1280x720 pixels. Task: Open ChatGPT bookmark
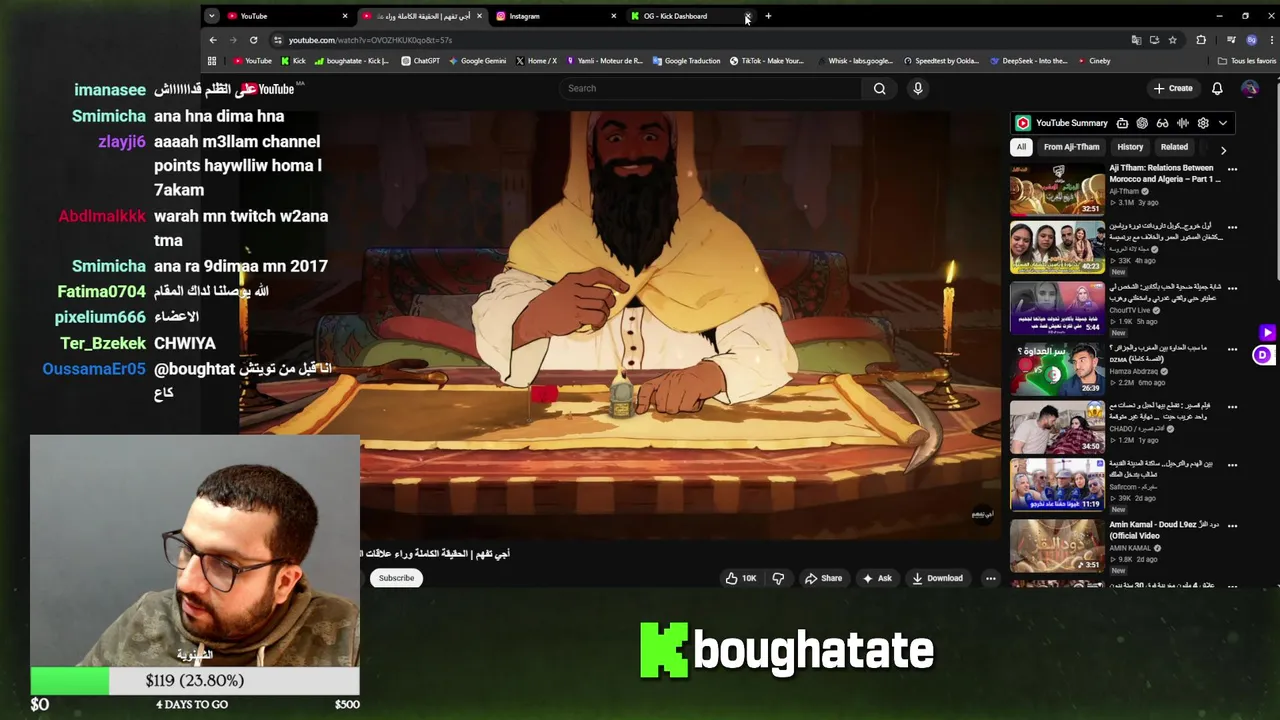coord(420,61)
